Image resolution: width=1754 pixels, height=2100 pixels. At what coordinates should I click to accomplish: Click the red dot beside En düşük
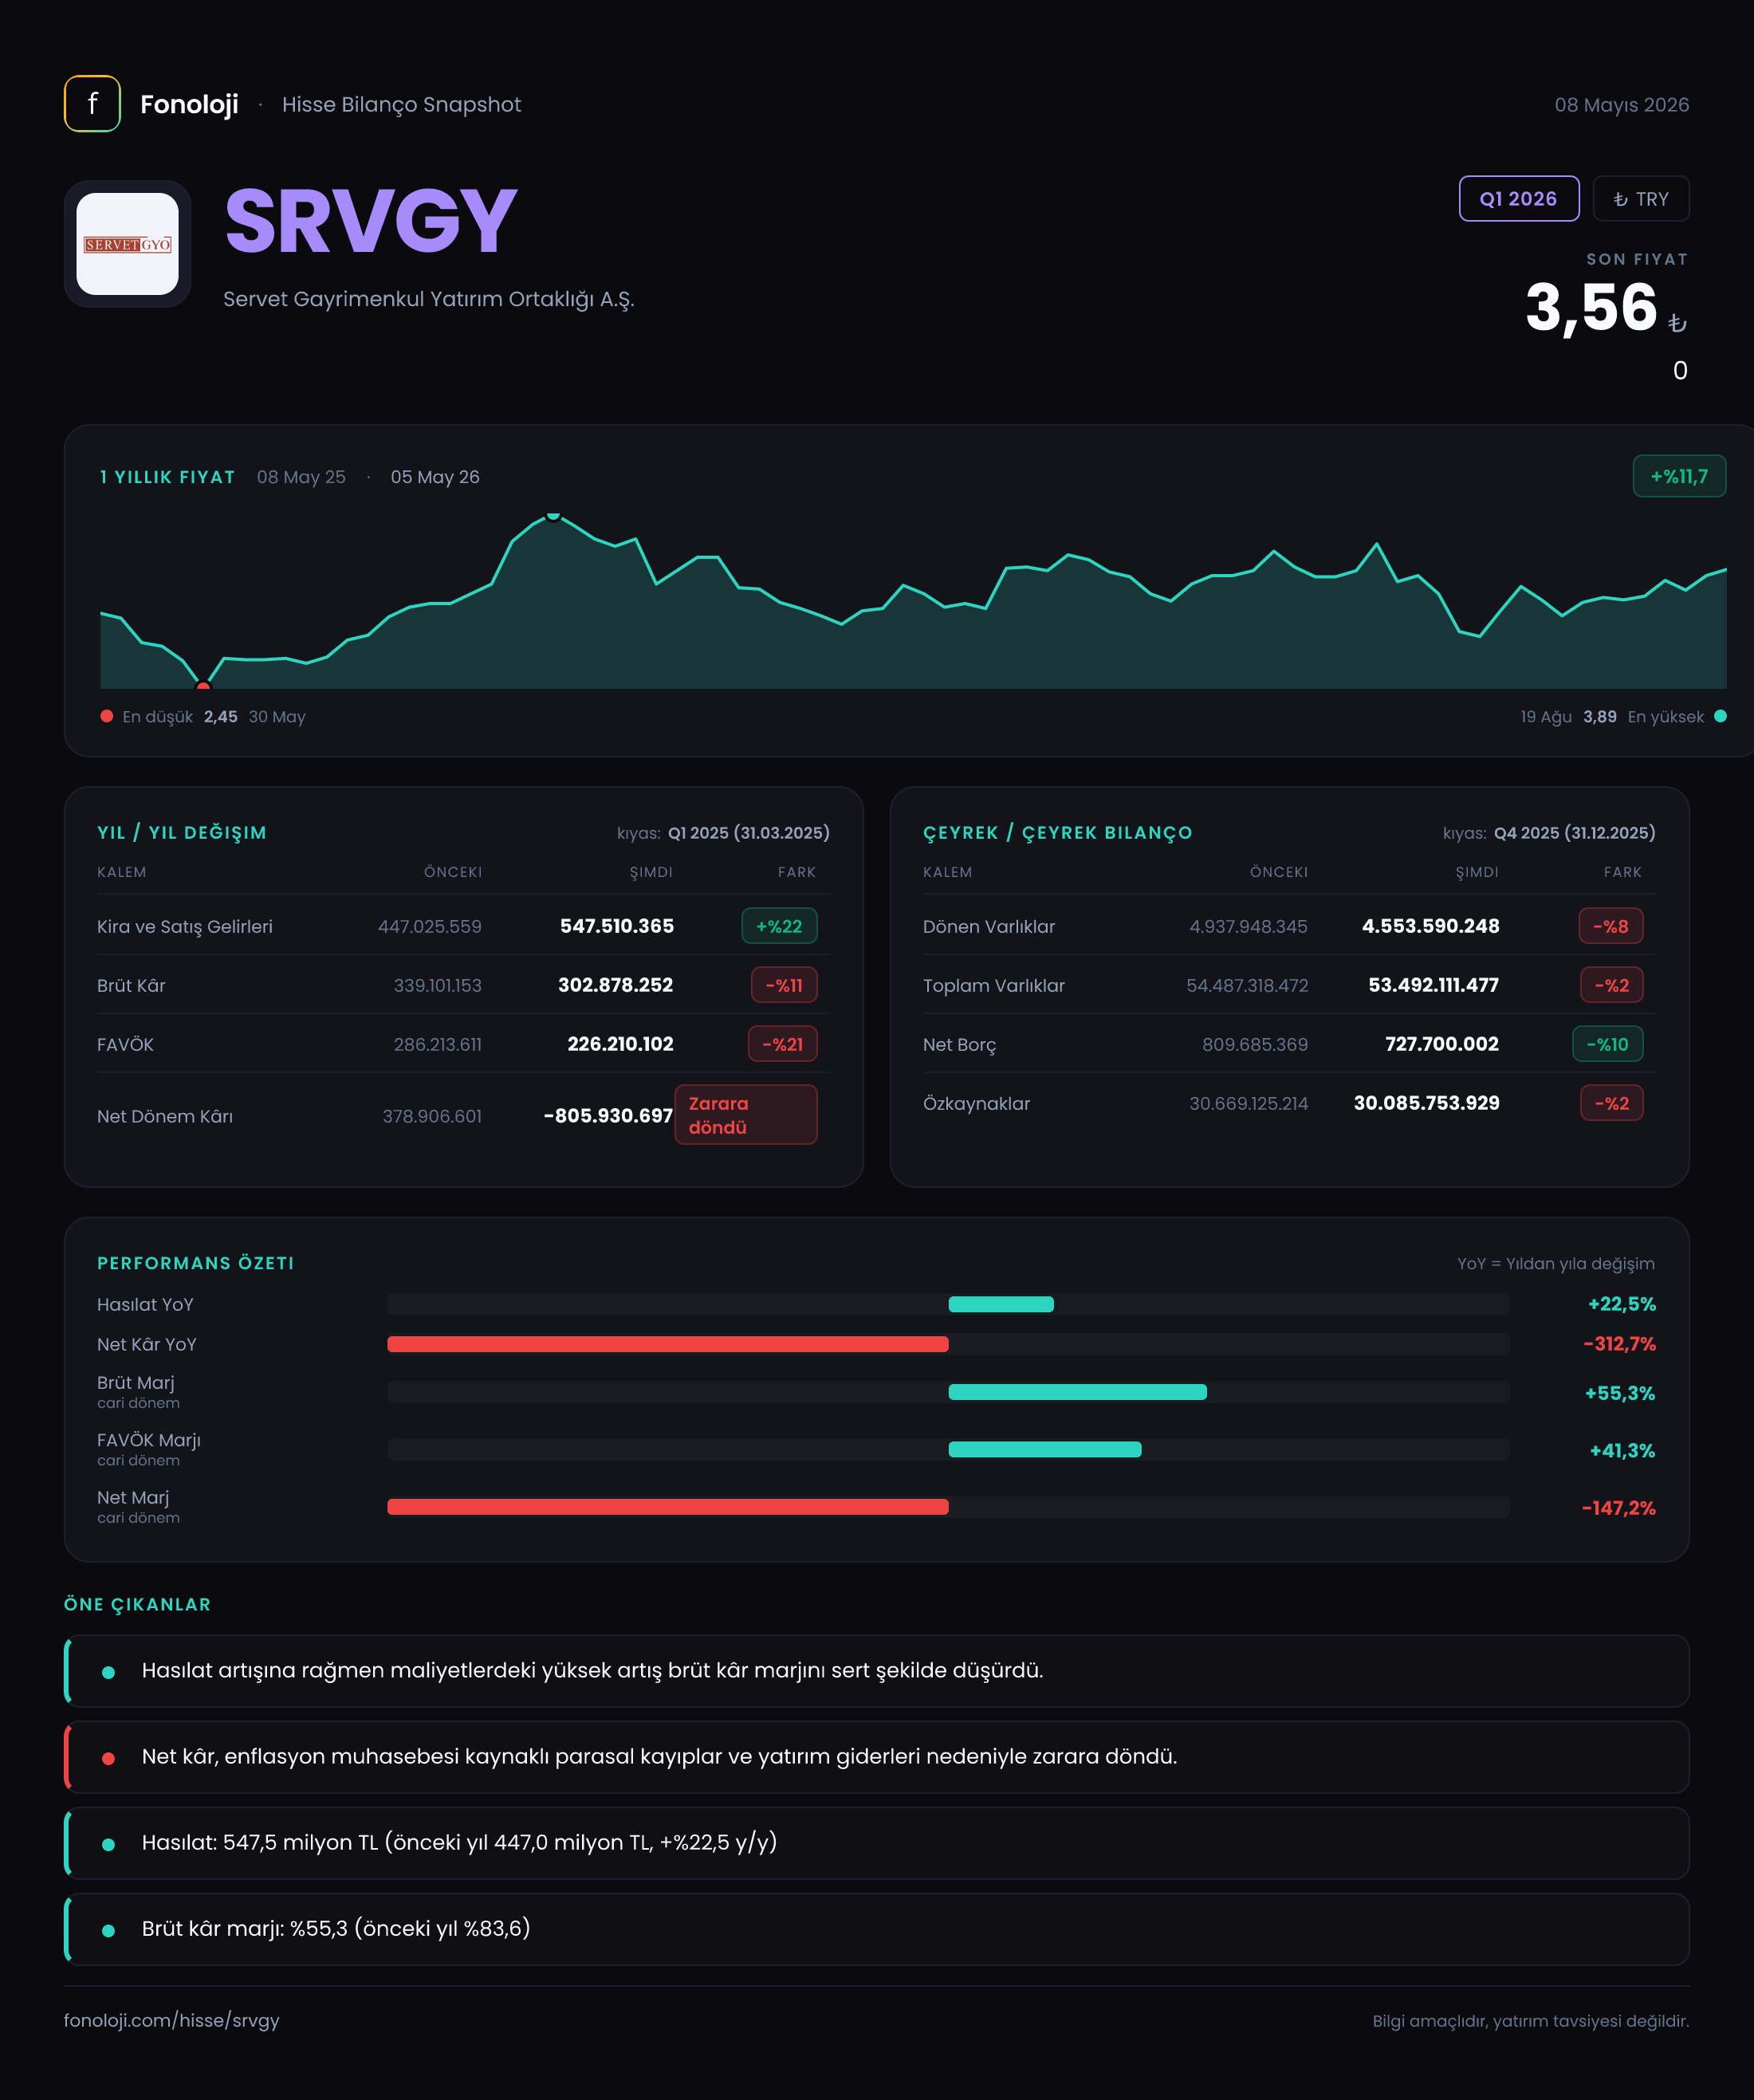107,716
